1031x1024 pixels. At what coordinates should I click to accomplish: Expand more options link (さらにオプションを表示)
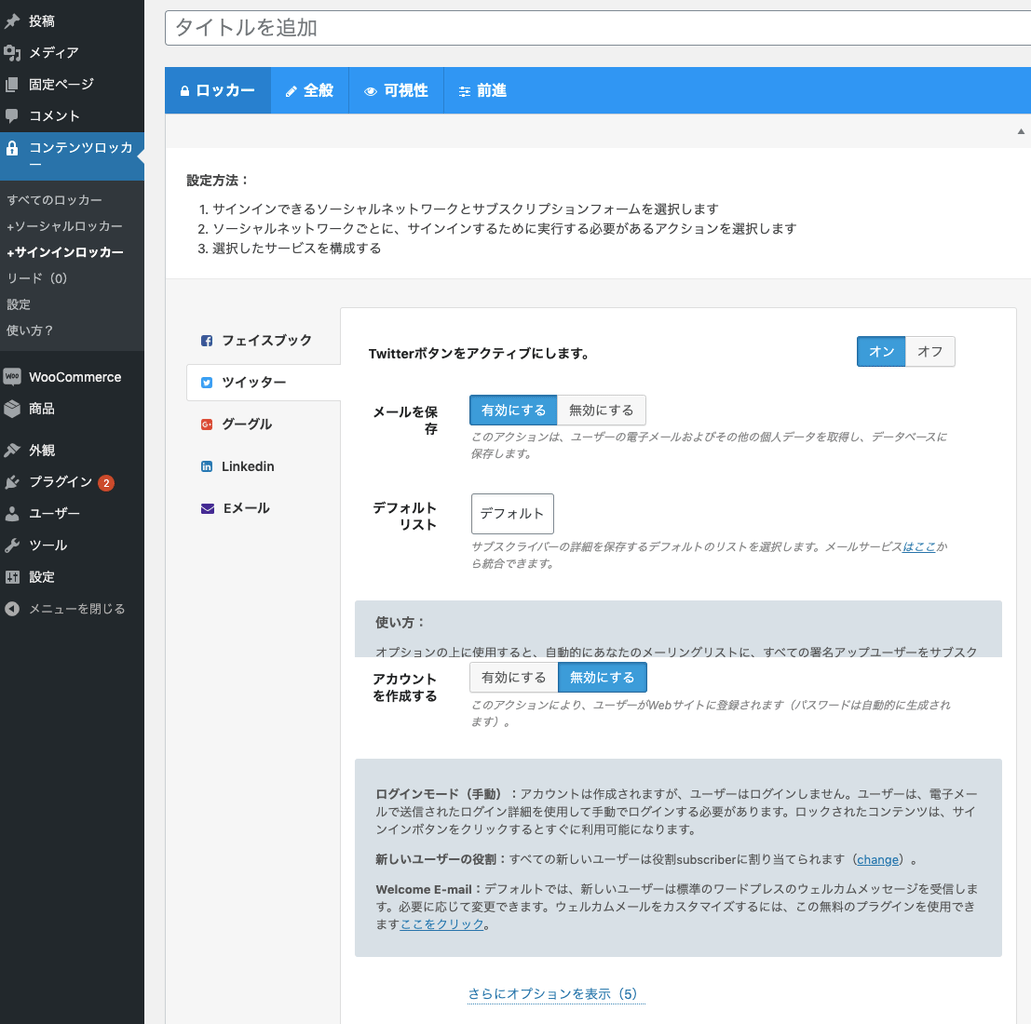552,994
